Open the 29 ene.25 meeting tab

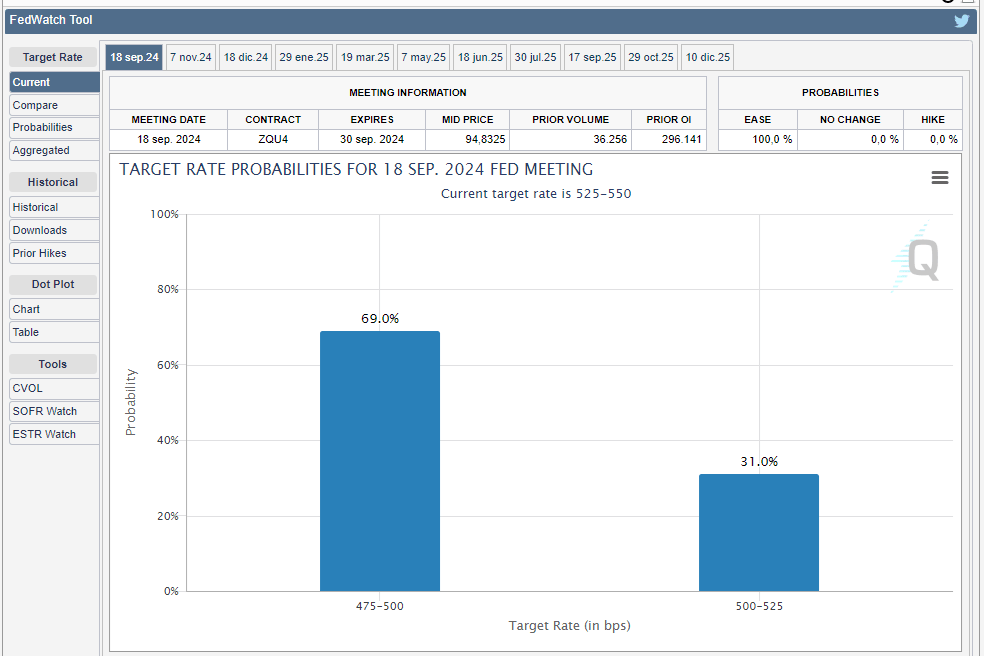[303, 57]
